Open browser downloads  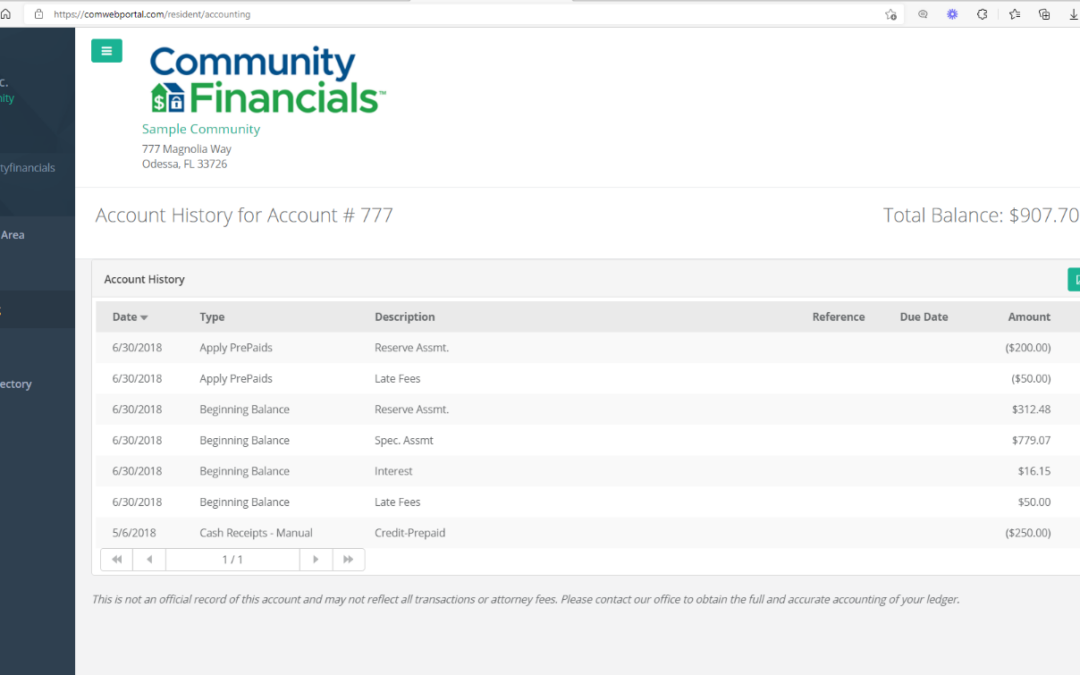click(x=1073, y=15)
